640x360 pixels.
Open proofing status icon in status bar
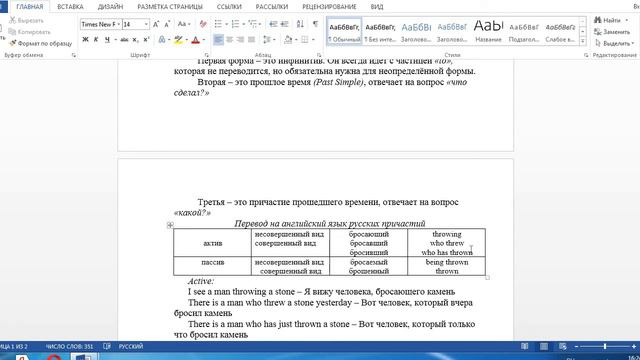[x=107, y=346]
